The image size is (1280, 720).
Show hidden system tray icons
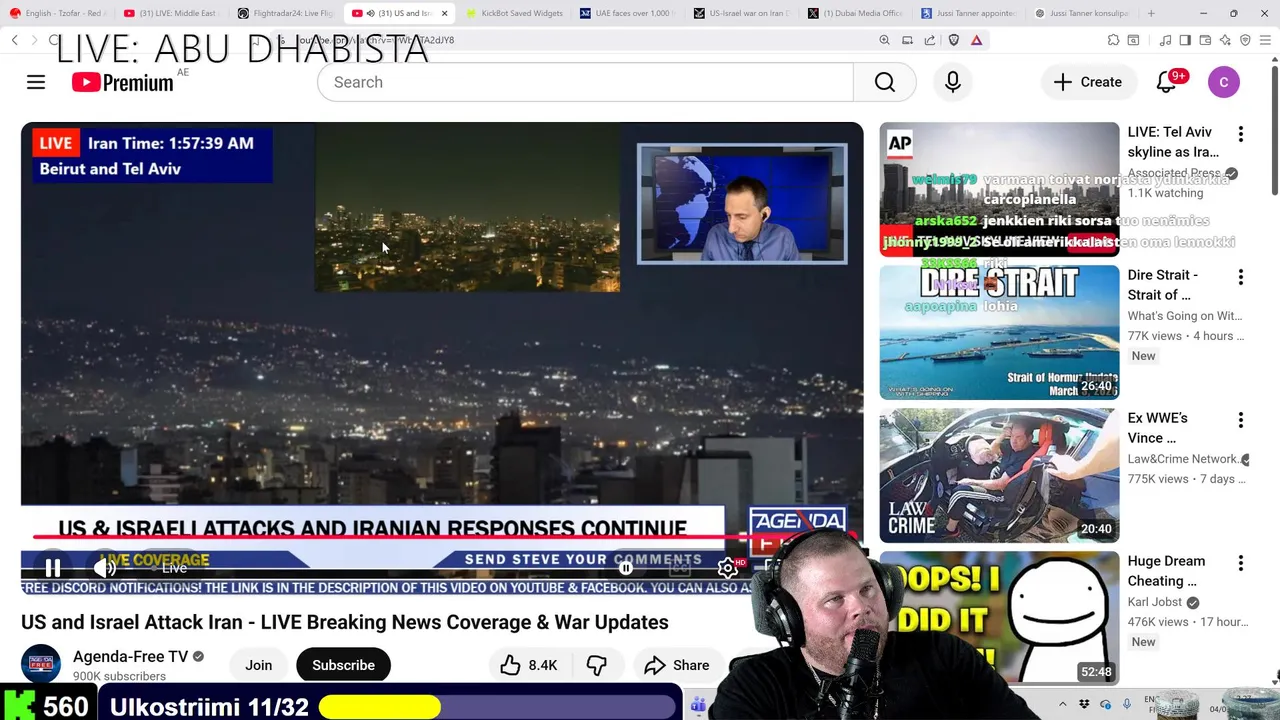click(x=1062, y=704)
